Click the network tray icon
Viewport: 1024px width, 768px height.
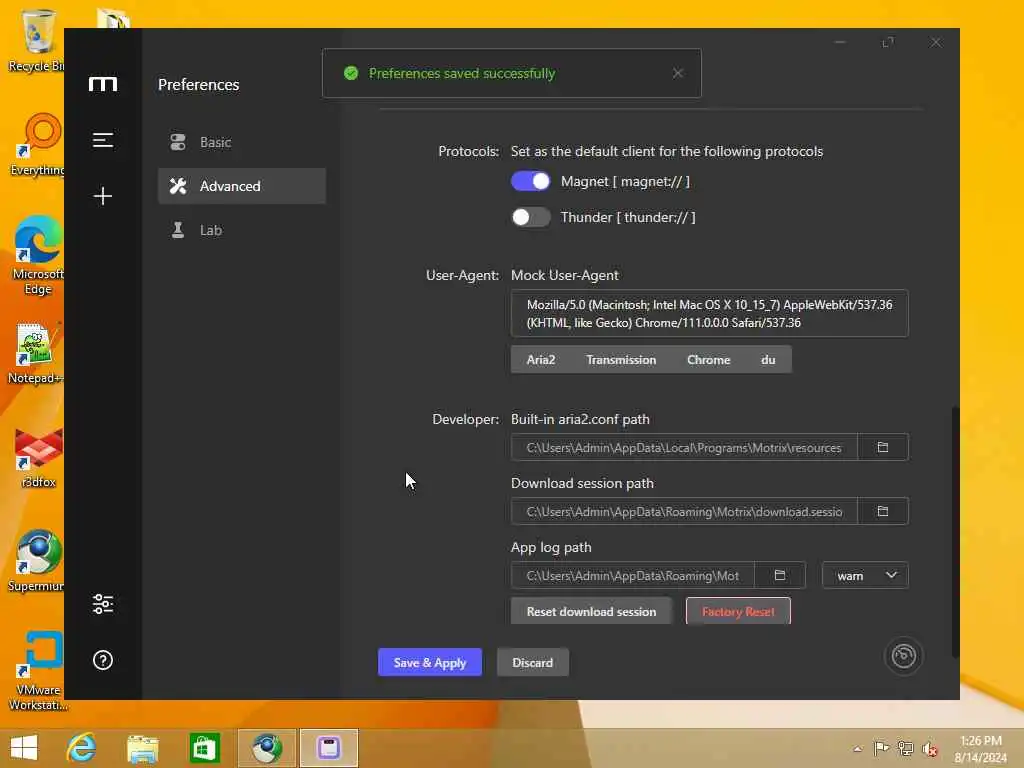(x=905, y=749)
